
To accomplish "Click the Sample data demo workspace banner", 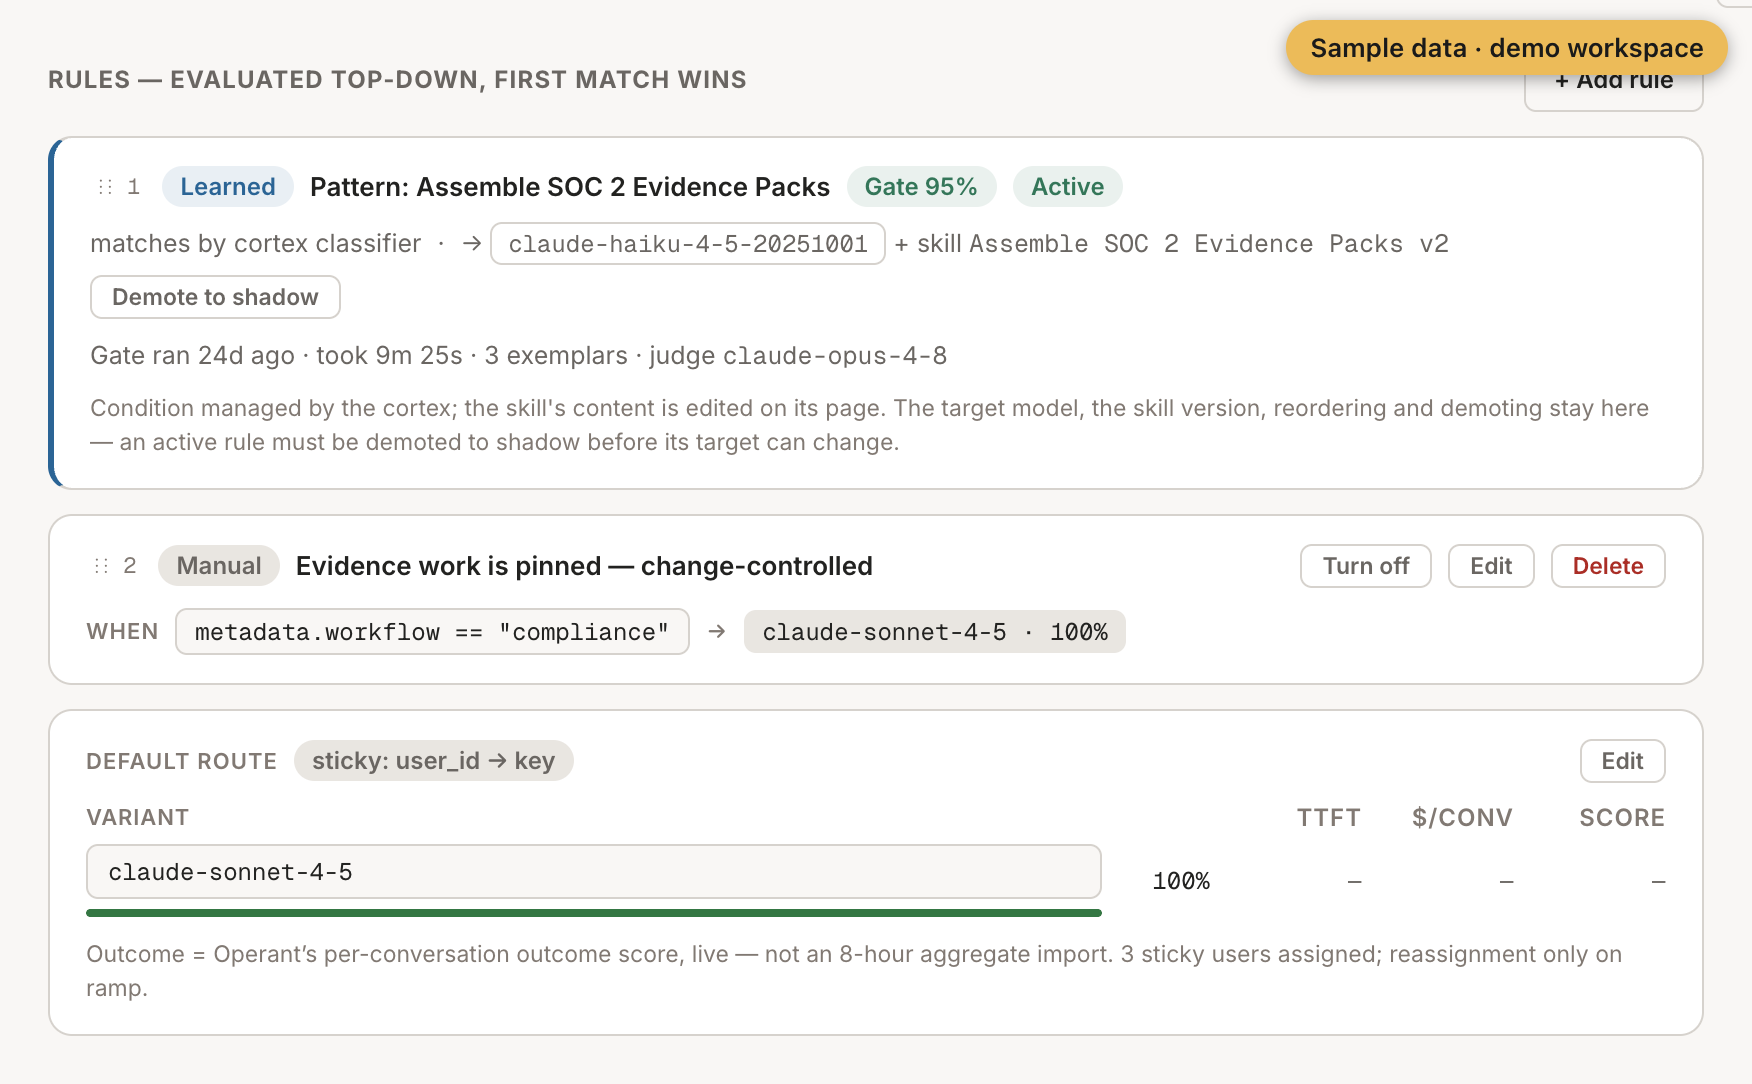I will click(1507, 48).
